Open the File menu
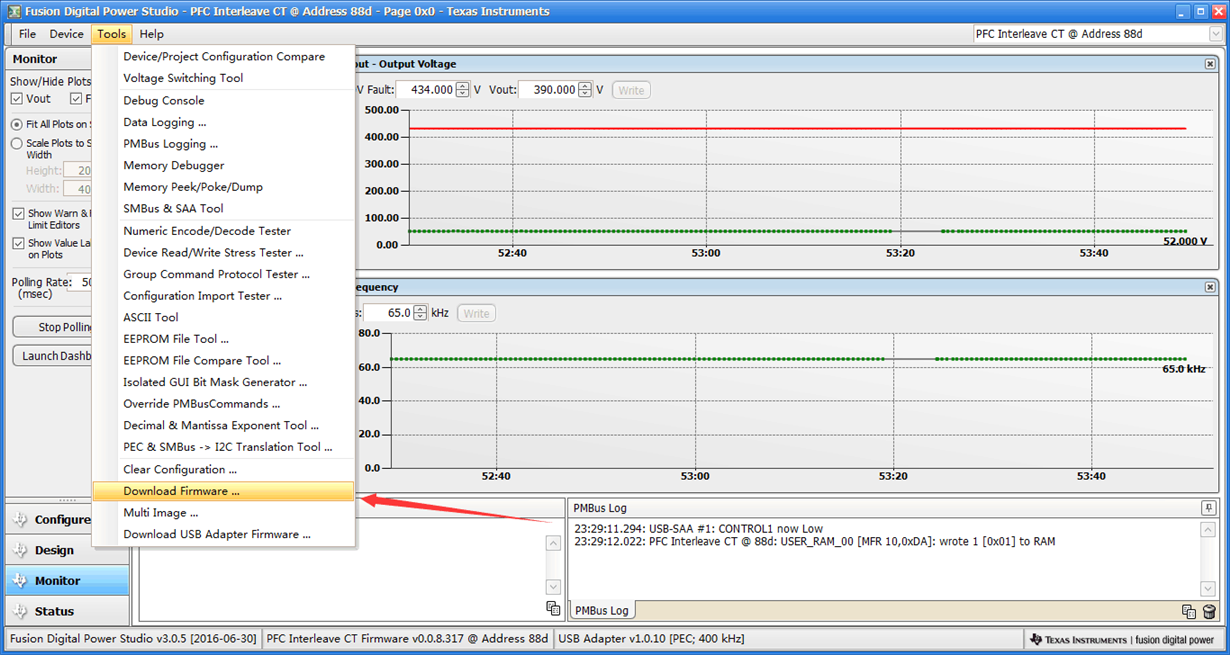The image size is (1230, 655). point(27,34)
